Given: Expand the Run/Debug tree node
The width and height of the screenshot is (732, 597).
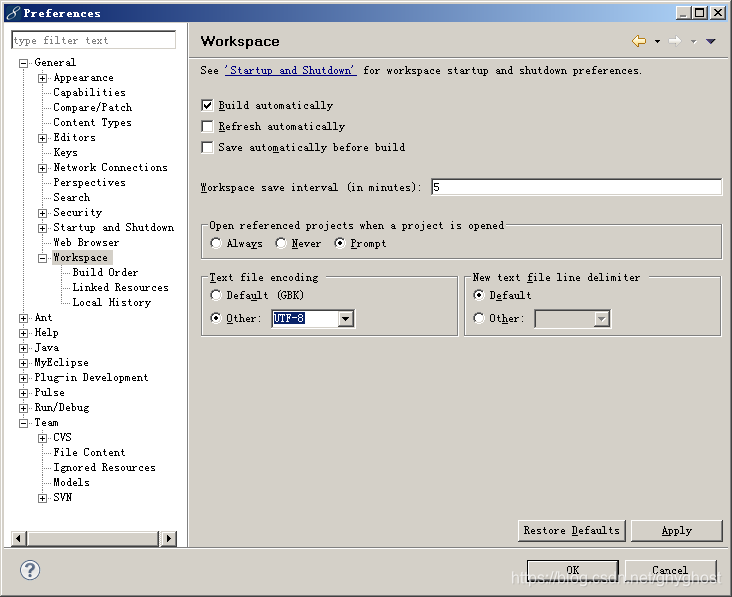Looking at the screenshot, I should pyautogui.click(x=23, y=408).
